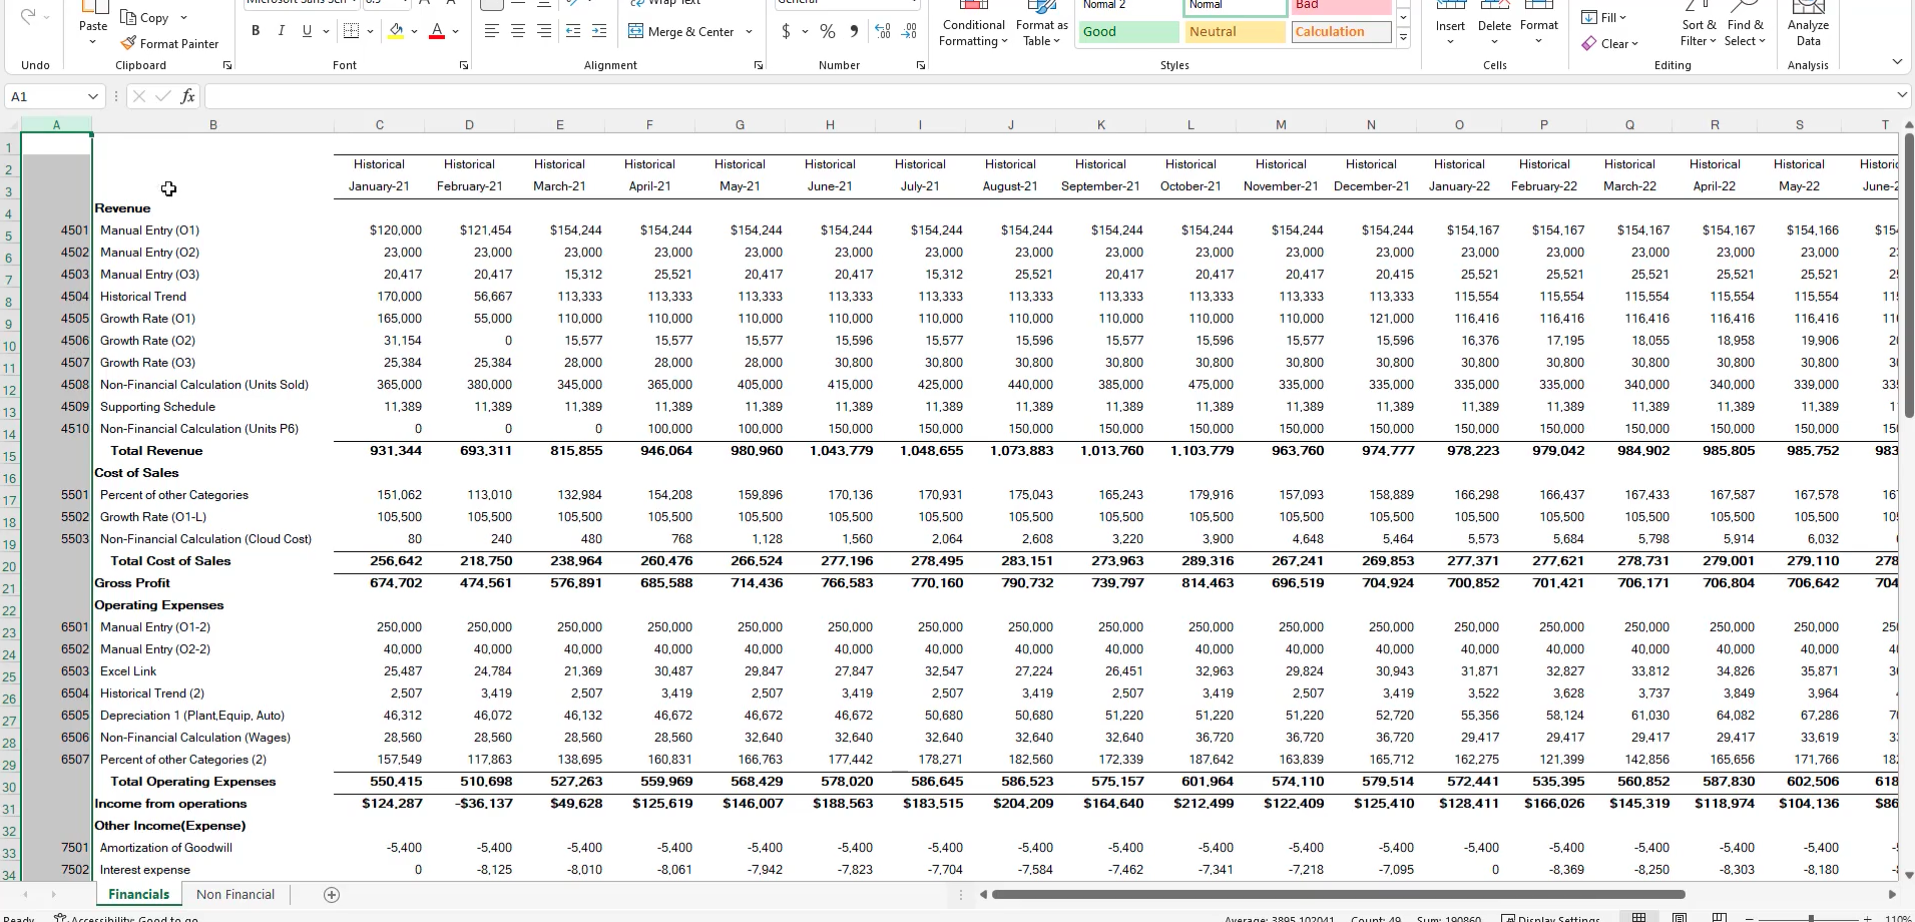Screen dimensions: 1915x922
Task: Align text right
Action: click(x=543, y=31)
